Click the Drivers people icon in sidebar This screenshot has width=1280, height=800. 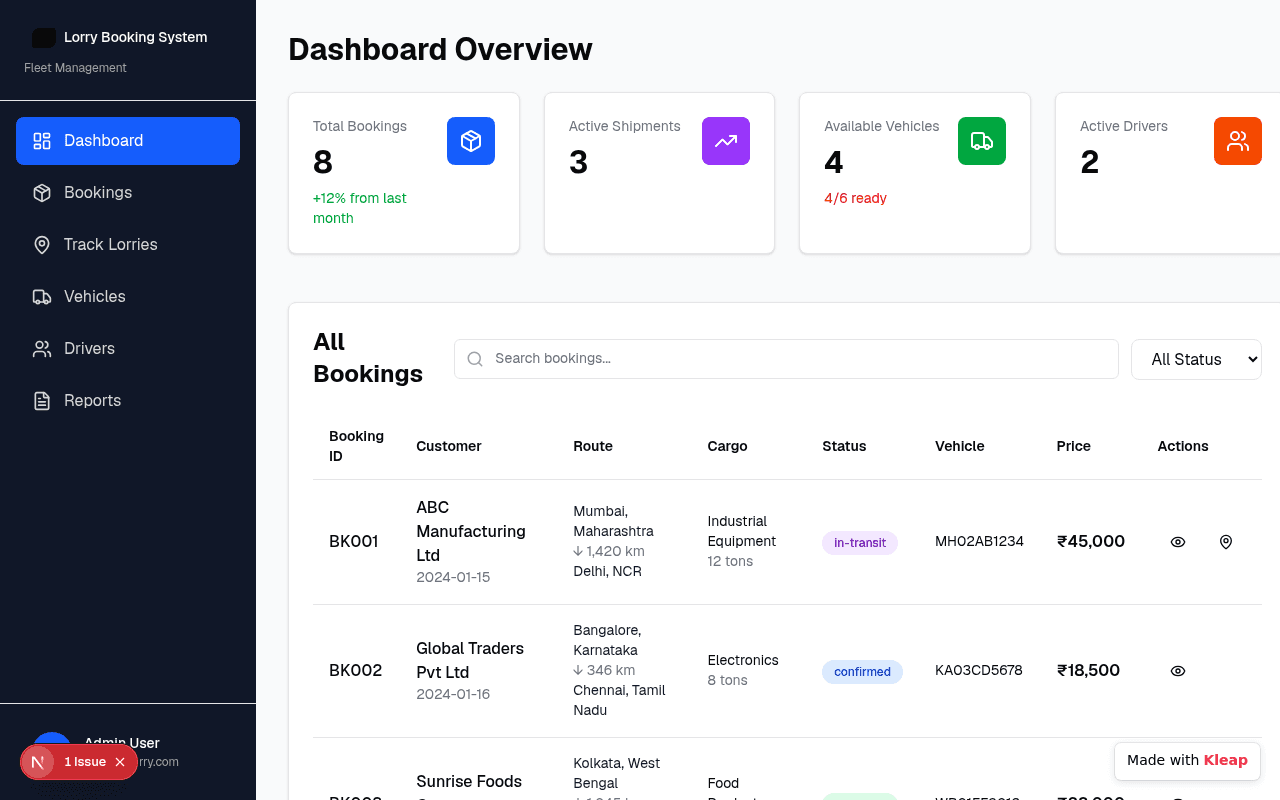coord(42,349)
